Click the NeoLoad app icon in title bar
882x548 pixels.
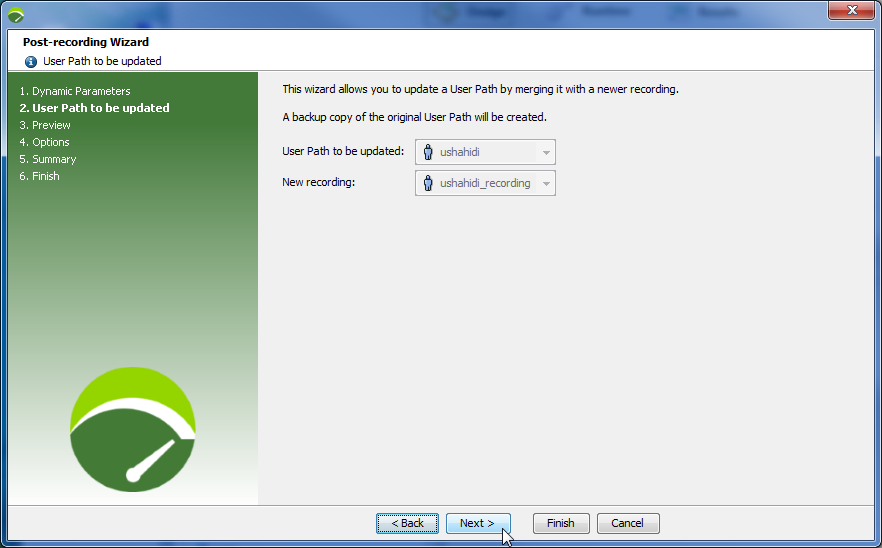[15, 14]
